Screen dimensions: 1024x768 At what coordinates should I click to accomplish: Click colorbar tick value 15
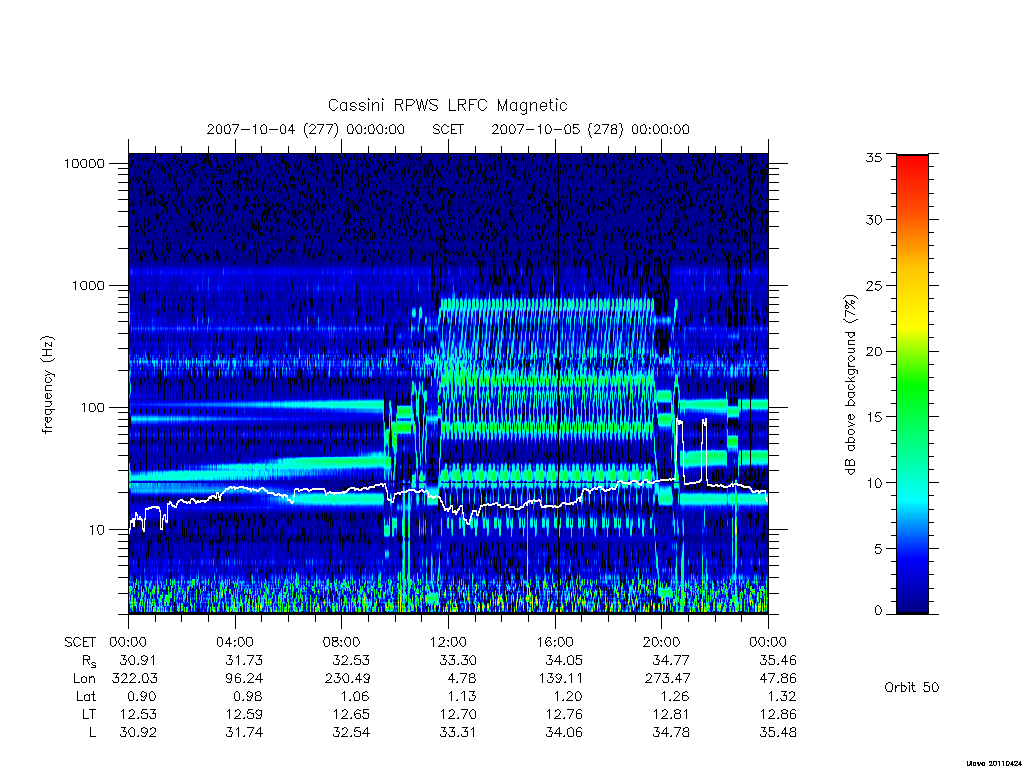pyautogui.click(x=873, y=416)
